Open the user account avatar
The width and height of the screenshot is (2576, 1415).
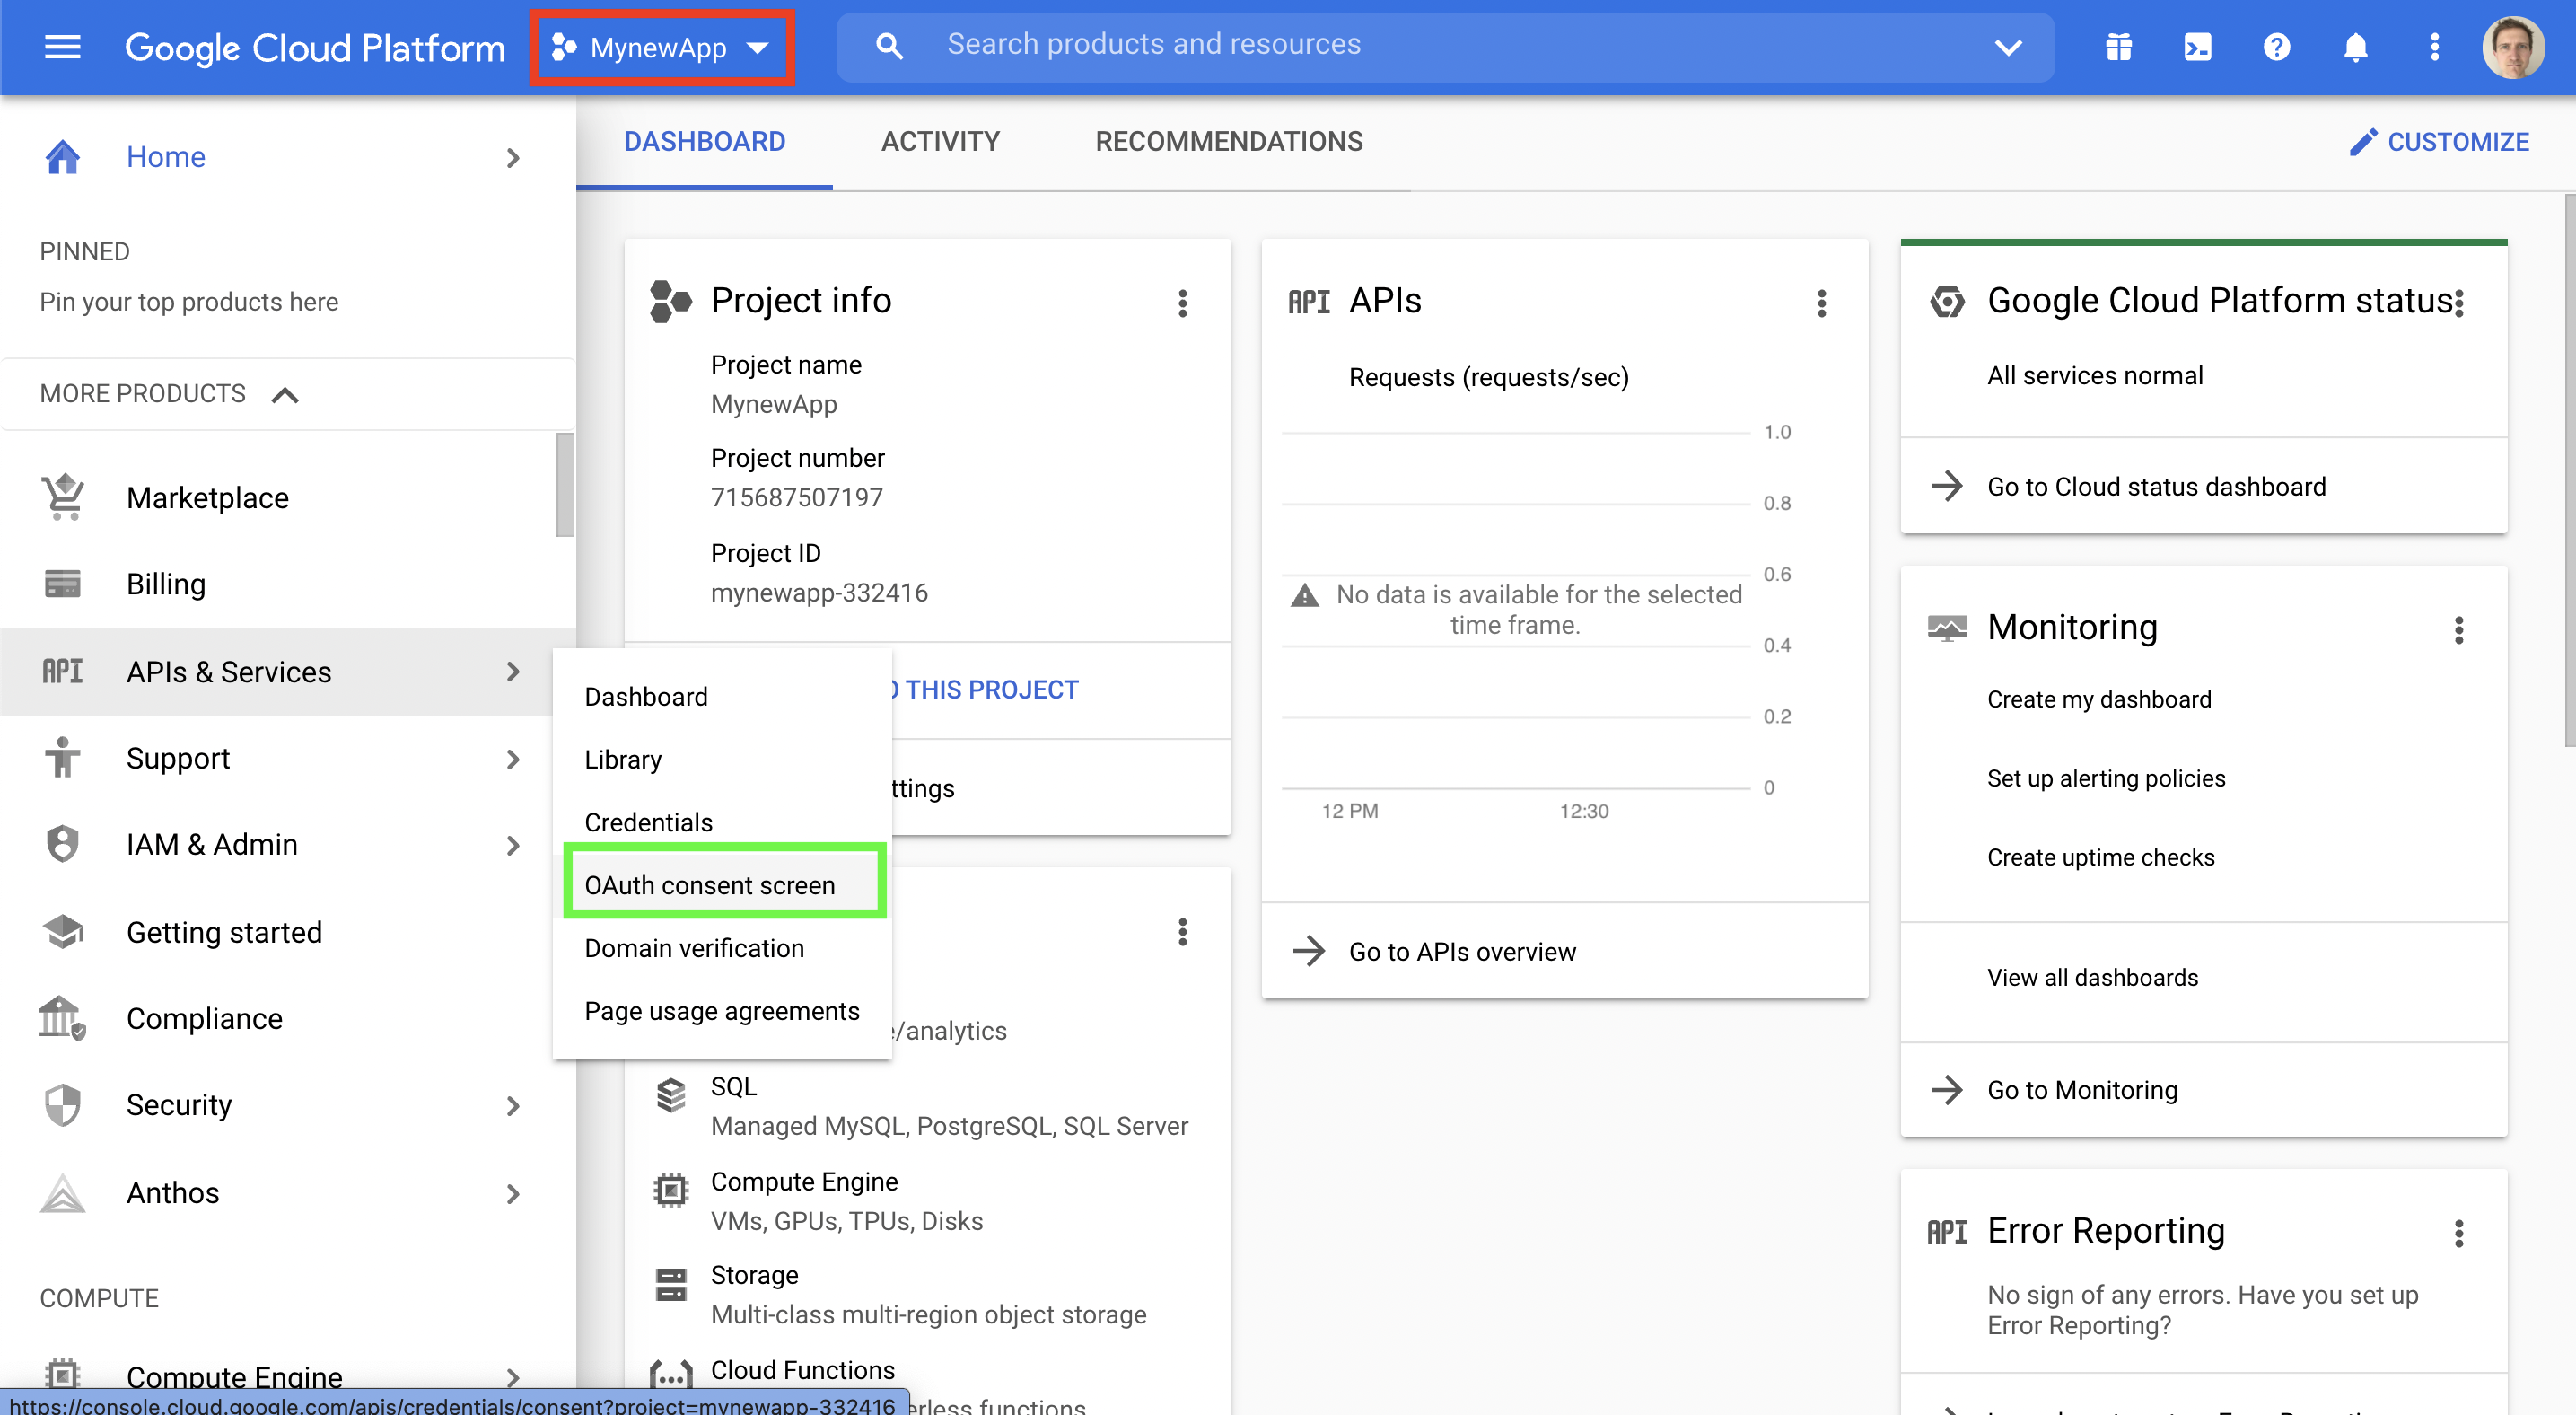[x=2513, y=47]
